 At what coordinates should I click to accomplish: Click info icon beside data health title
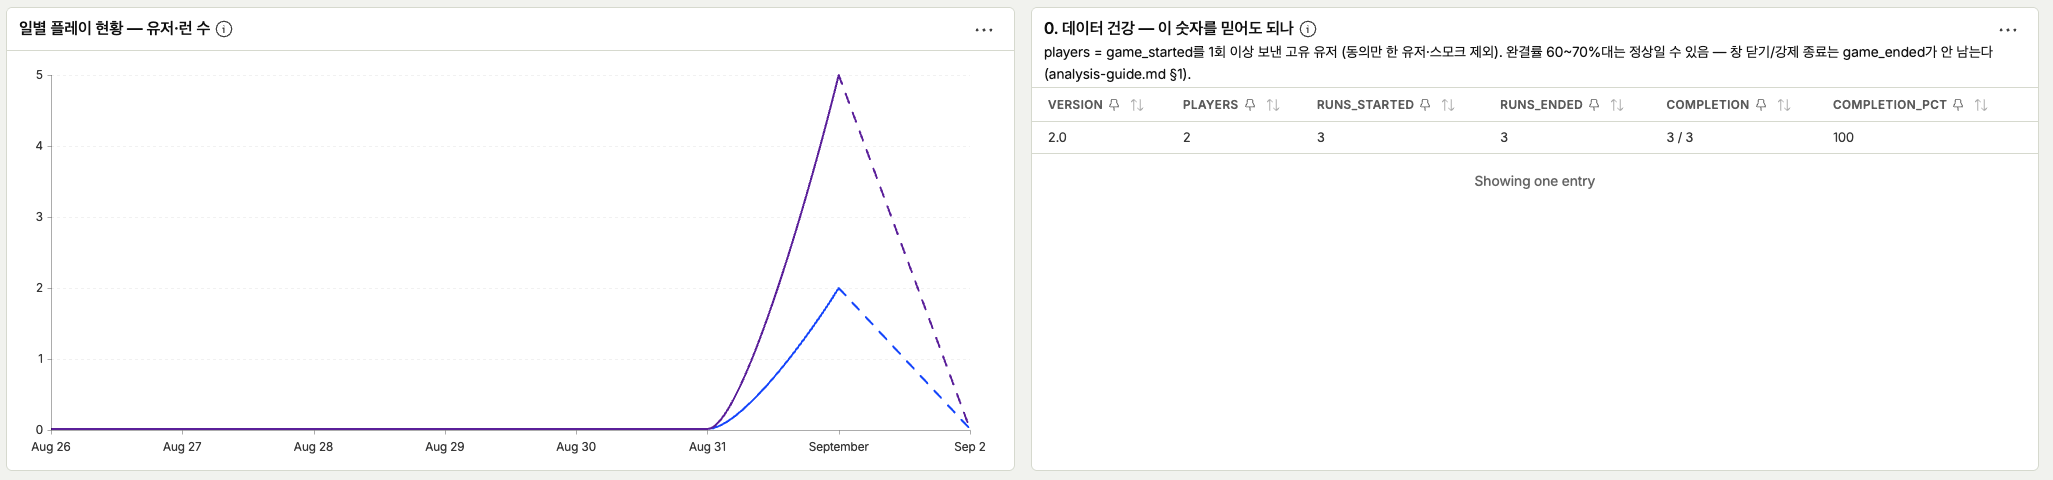click(1308, 29)
